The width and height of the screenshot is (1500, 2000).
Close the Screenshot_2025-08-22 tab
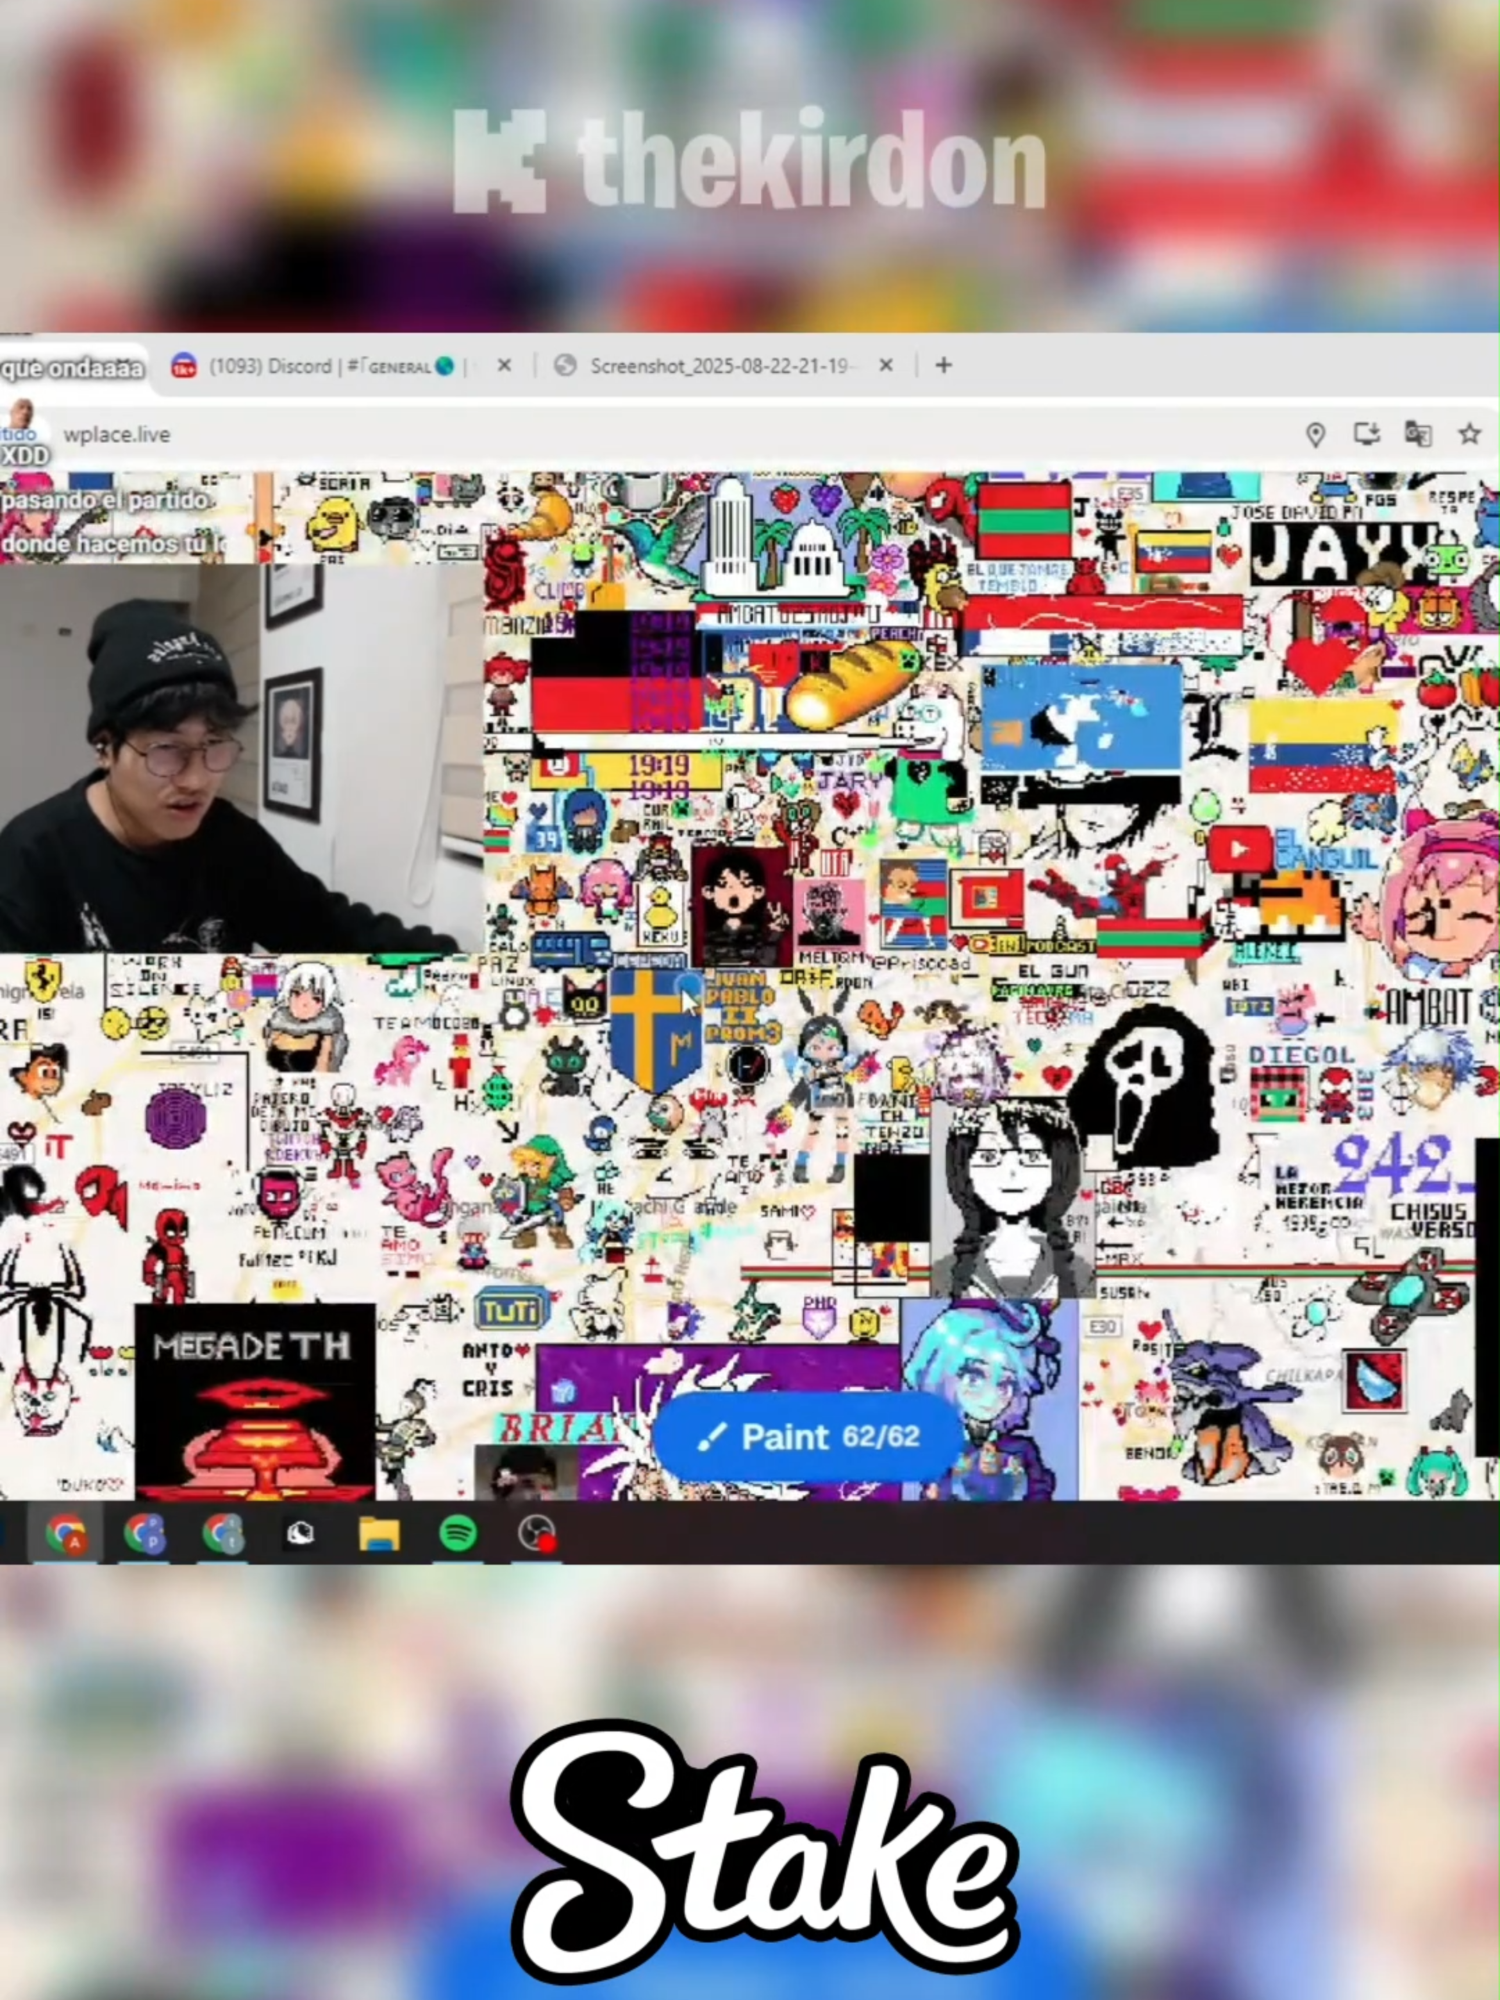[x=886, y=366]
